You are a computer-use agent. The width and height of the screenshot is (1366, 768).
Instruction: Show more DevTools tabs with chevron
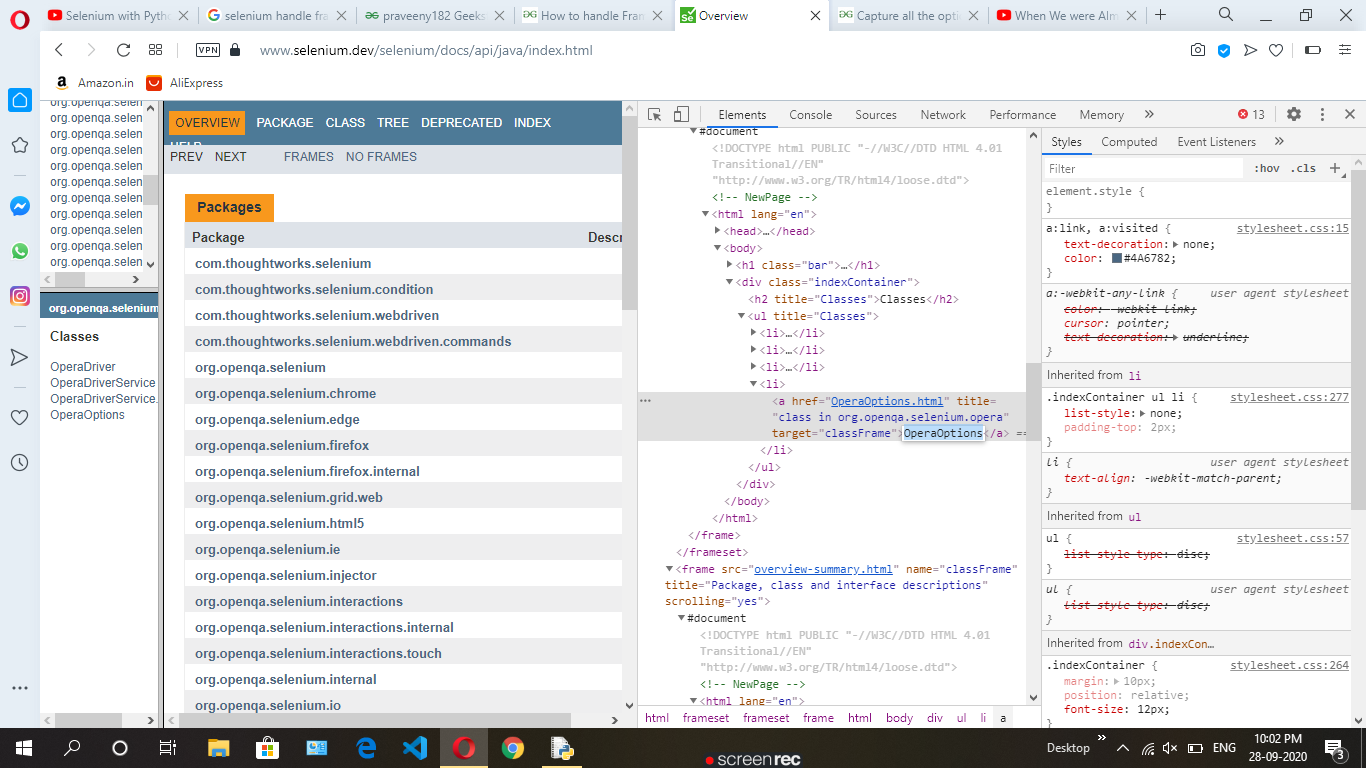point(1149,115)
